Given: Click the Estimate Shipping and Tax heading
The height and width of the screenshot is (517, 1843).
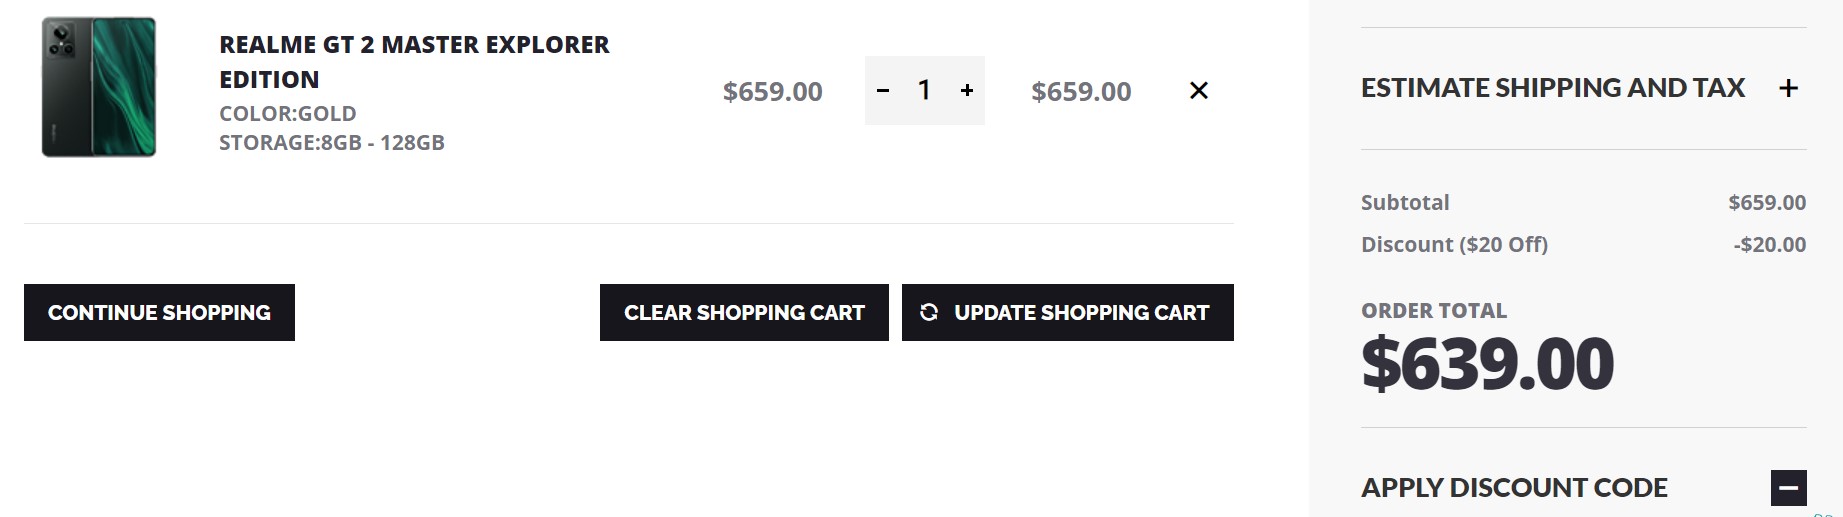Looking at the screenshot, I should coord(1552,88).
